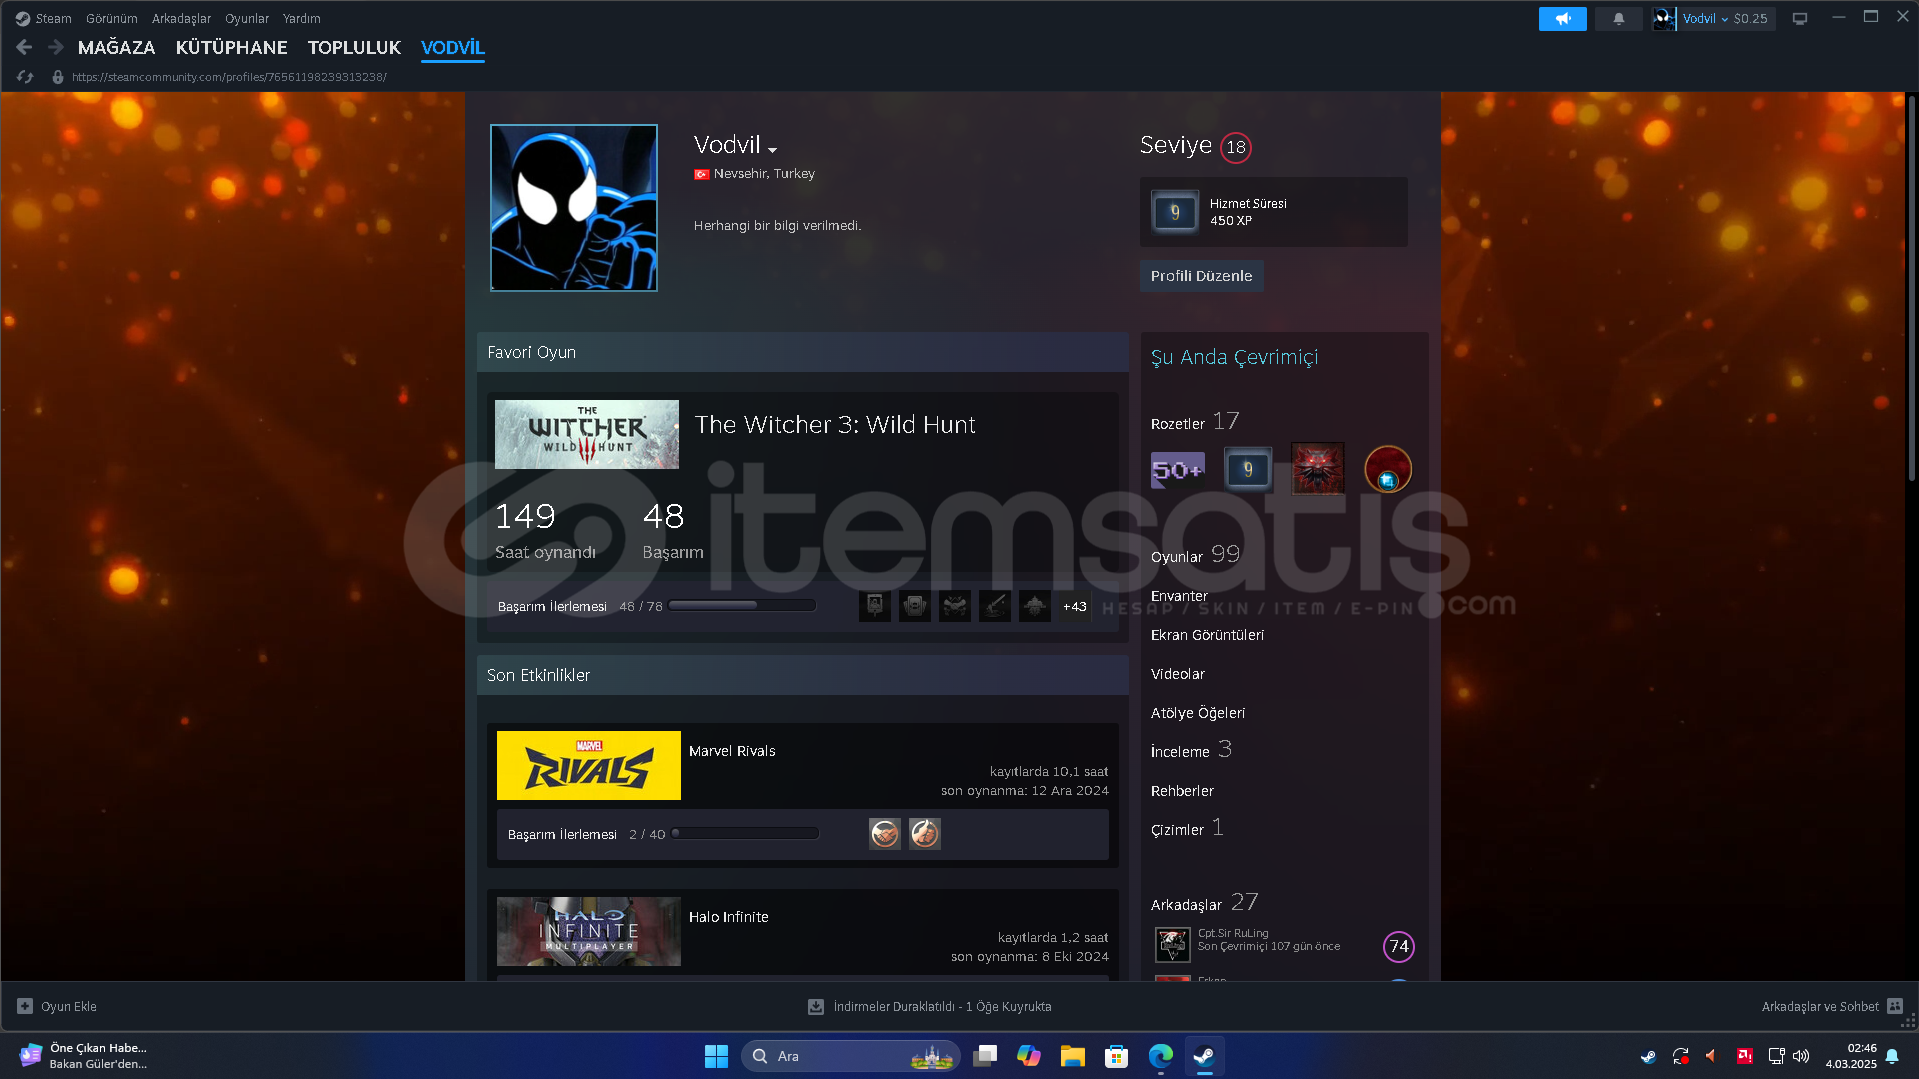Open the notifications bell in Steam header
The image size is (1919, 1079).
click(1618, 18)
